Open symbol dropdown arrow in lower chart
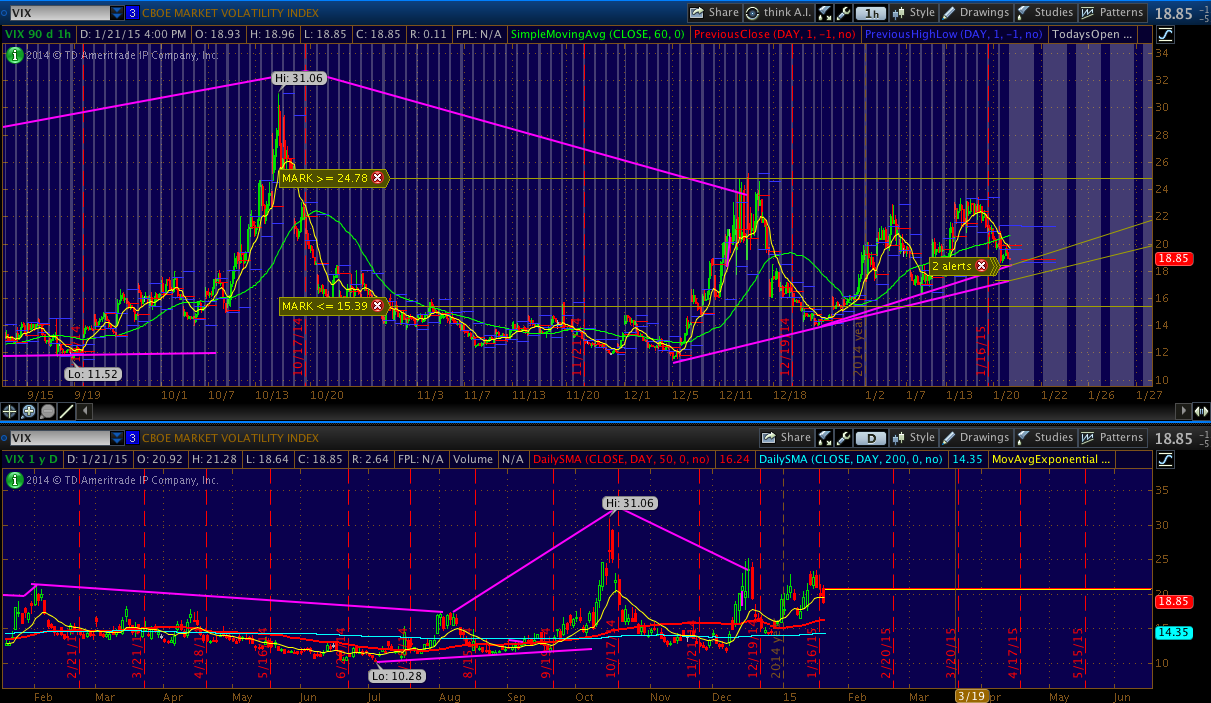The image size is (1211, 703). (117, 438)
